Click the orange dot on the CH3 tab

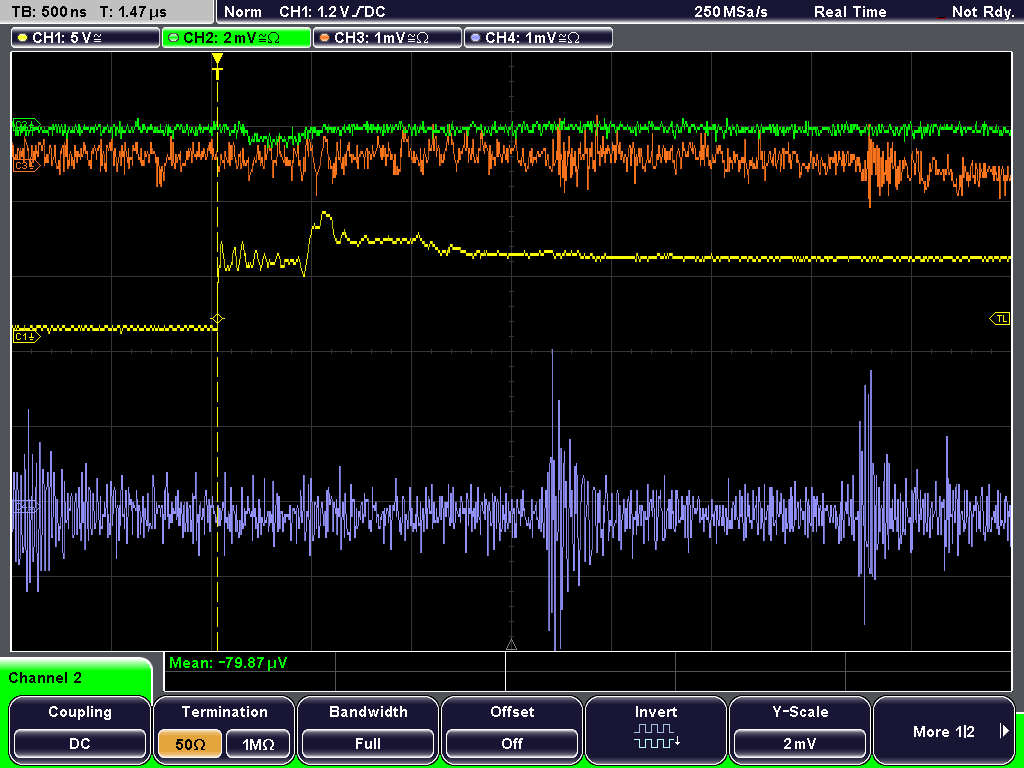[325, 38]
